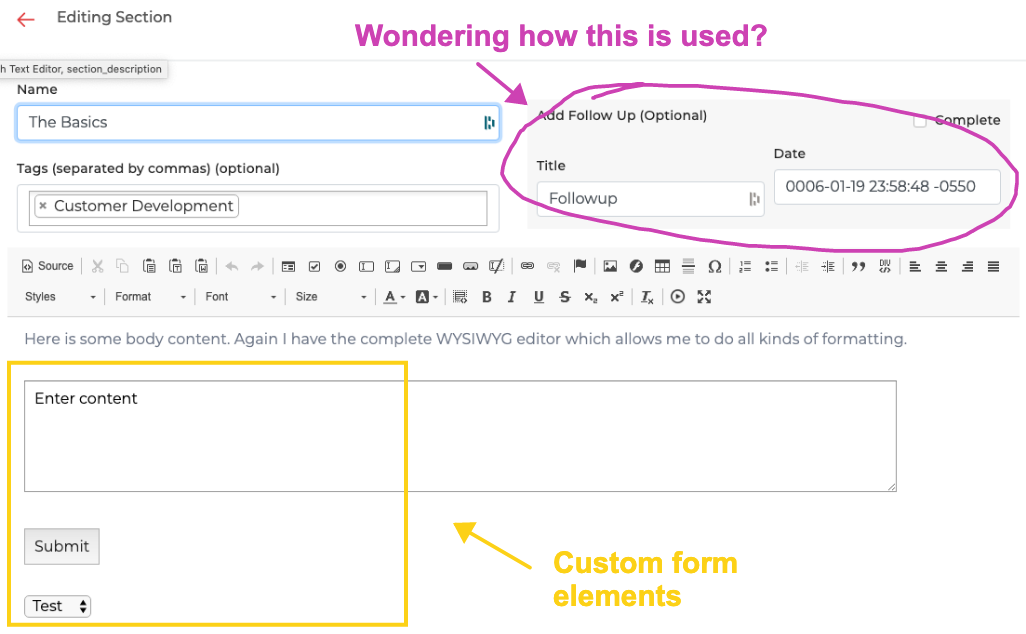Image resolution: width=1026 pixels, height=634 pixels.
Task: Click Paste from Word icon
Action: 202,266
